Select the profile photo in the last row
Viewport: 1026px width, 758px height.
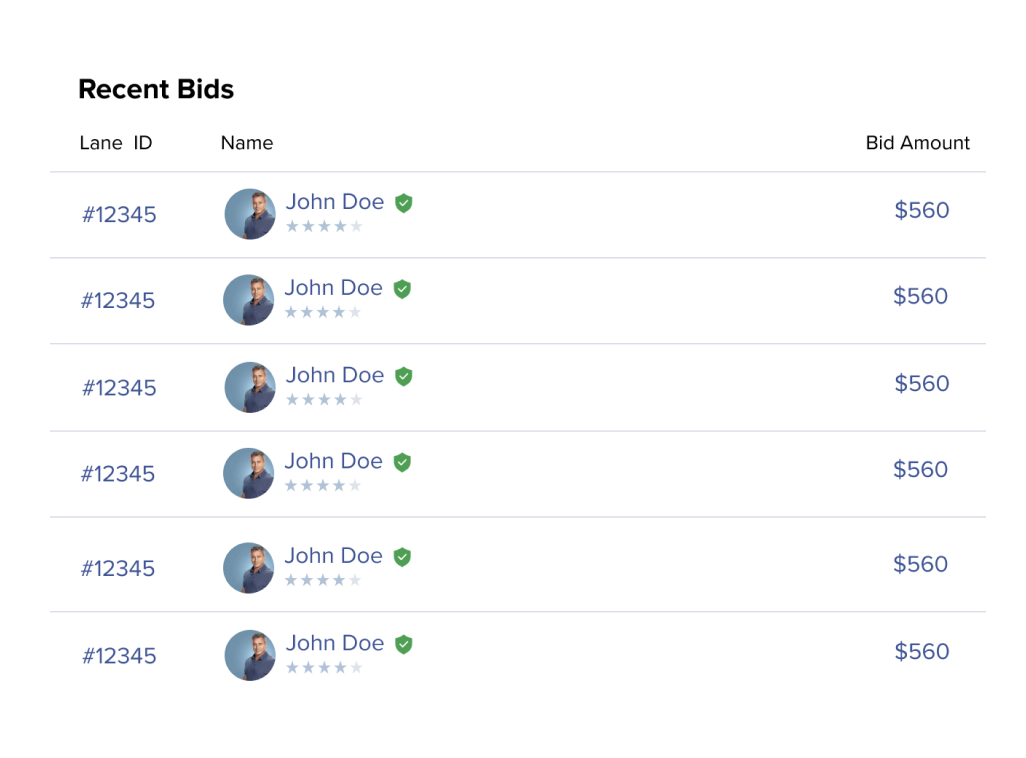pos(250,655)
